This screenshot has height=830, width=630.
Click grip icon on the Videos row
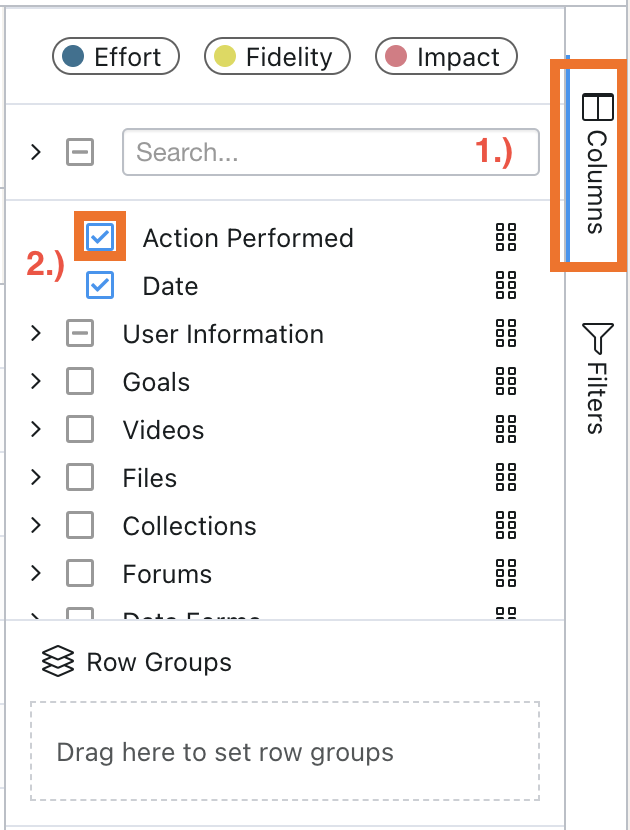click(506, 430)
